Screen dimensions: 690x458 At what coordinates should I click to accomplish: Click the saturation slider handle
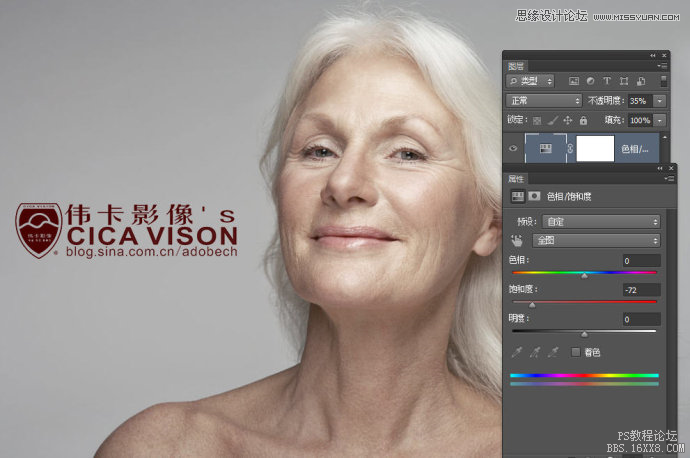532,305
